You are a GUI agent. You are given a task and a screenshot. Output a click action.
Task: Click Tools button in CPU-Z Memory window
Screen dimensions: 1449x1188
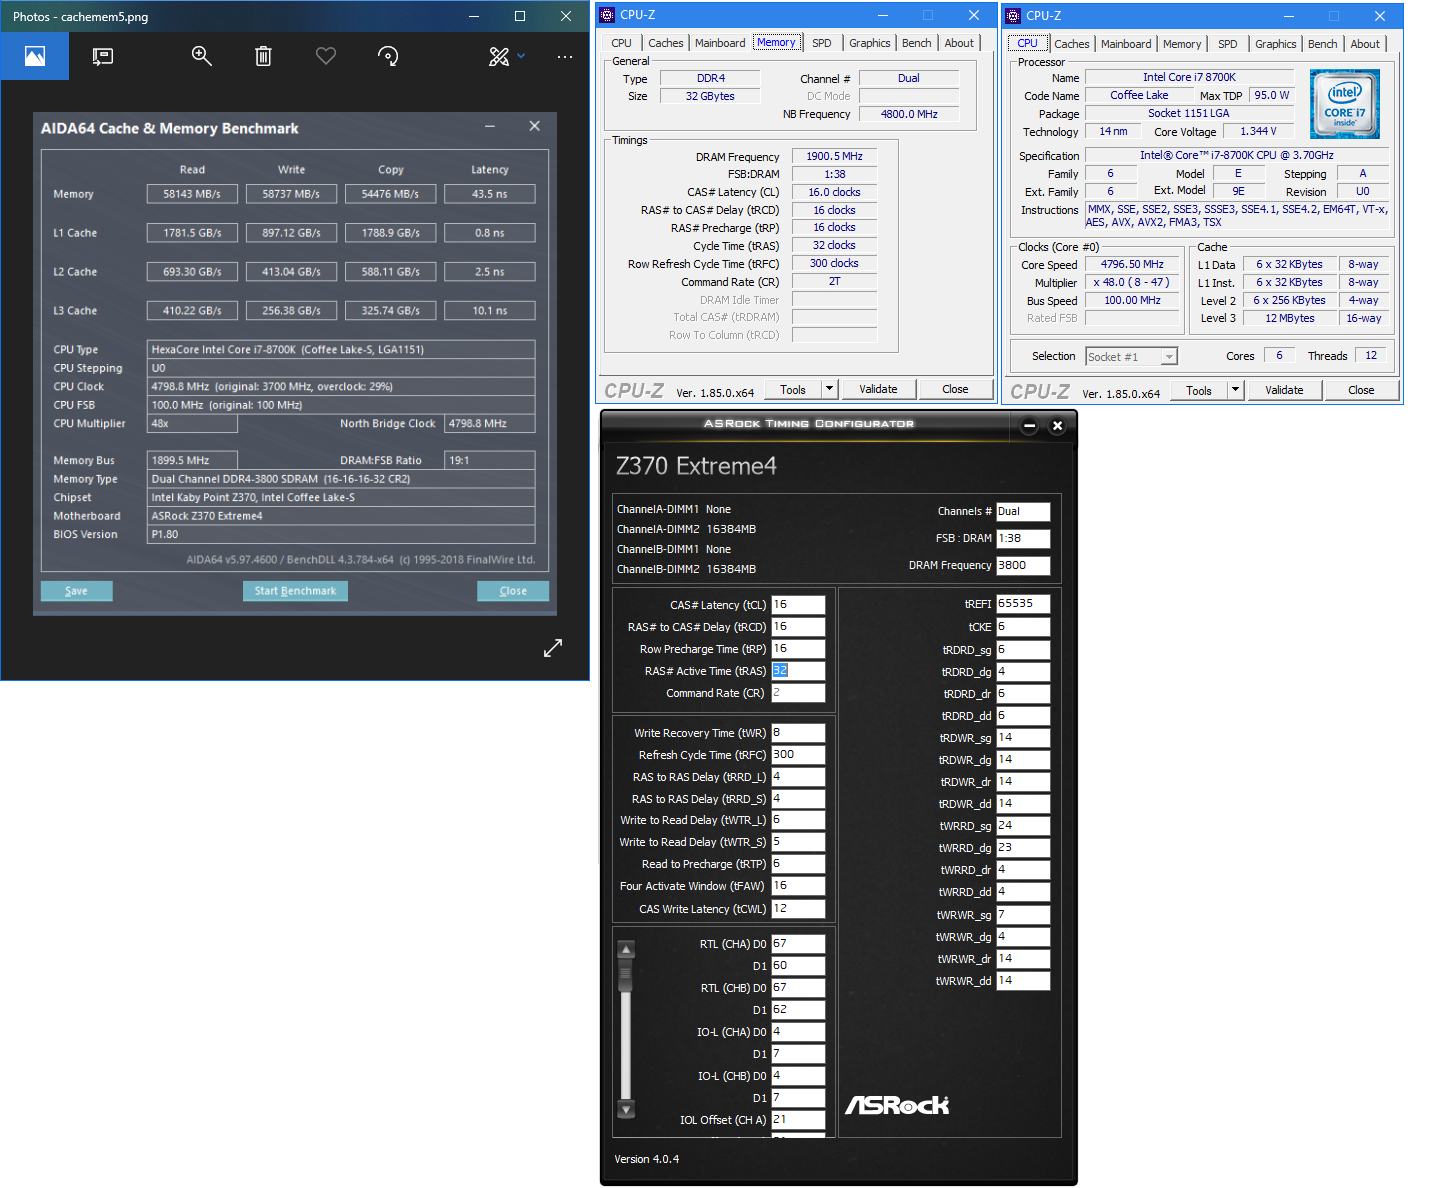pyautogui.click(x=793, y=389)
